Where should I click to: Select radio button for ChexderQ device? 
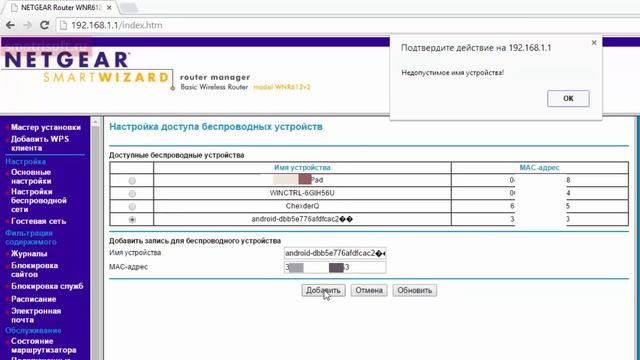(x=132, y=207)
